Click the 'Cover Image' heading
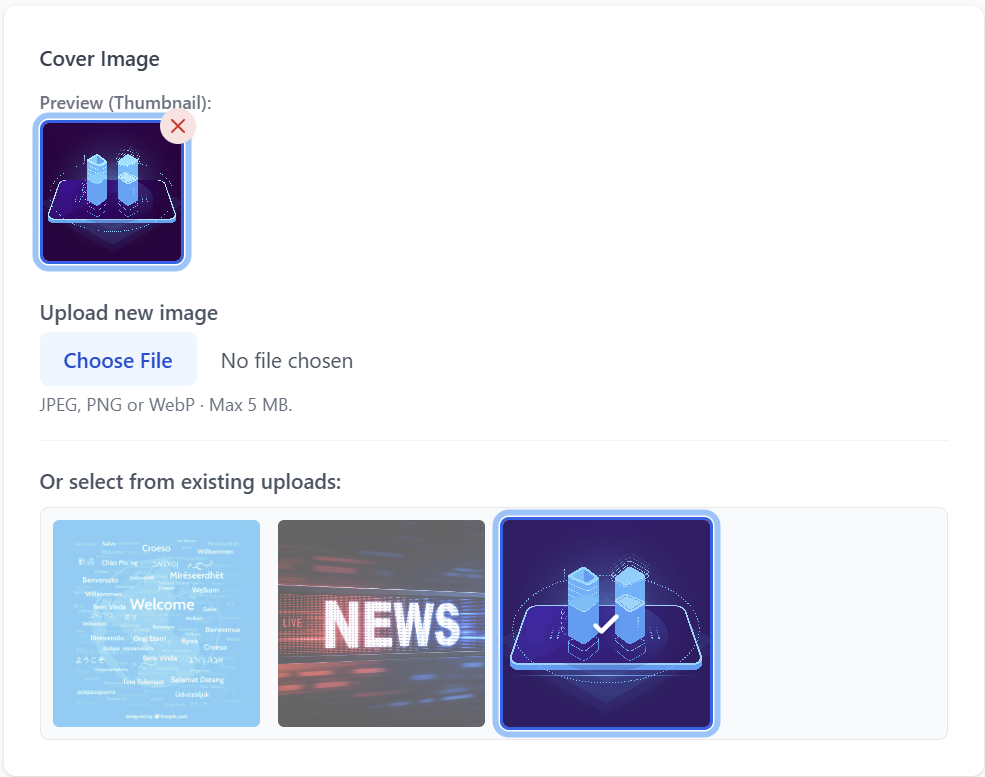 (99, 59)
